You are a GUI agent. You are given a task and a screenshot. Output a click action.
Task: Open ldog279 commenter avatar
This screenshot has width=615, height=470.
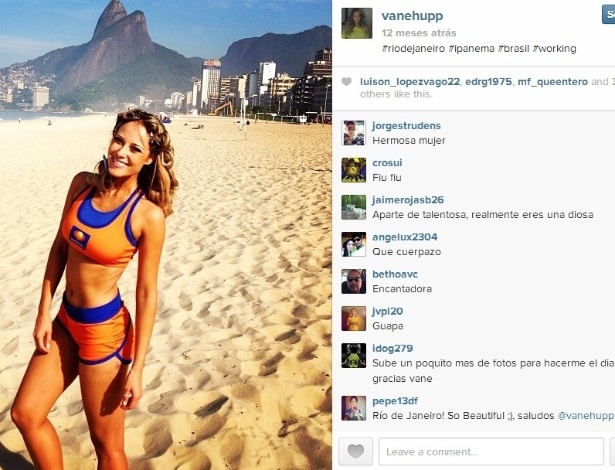click(x=353, y=355)
